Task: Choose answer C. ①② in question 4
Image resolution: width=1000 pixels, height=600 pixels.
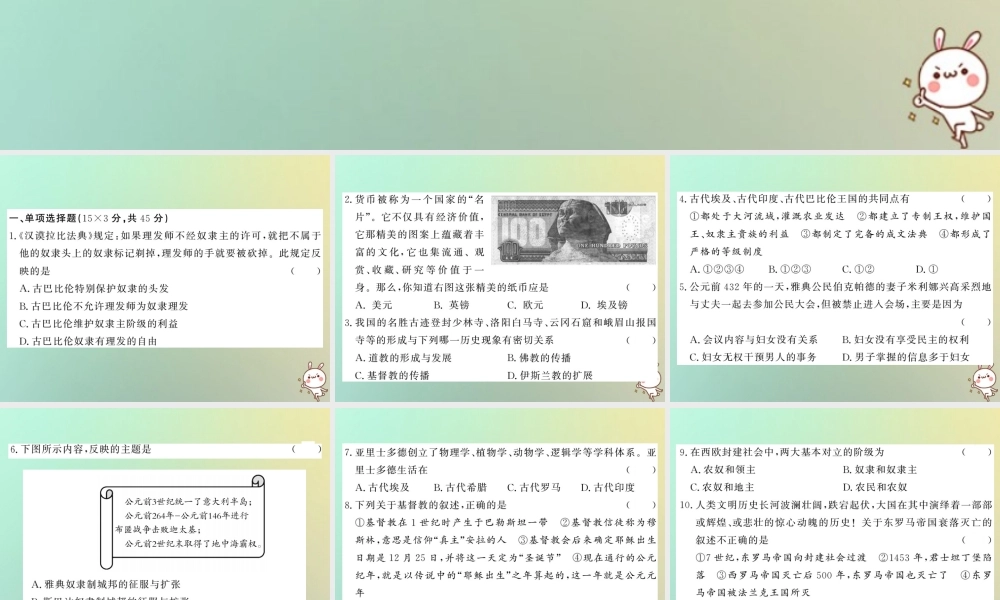Action: pyautogui.click(x=858, y=269)
